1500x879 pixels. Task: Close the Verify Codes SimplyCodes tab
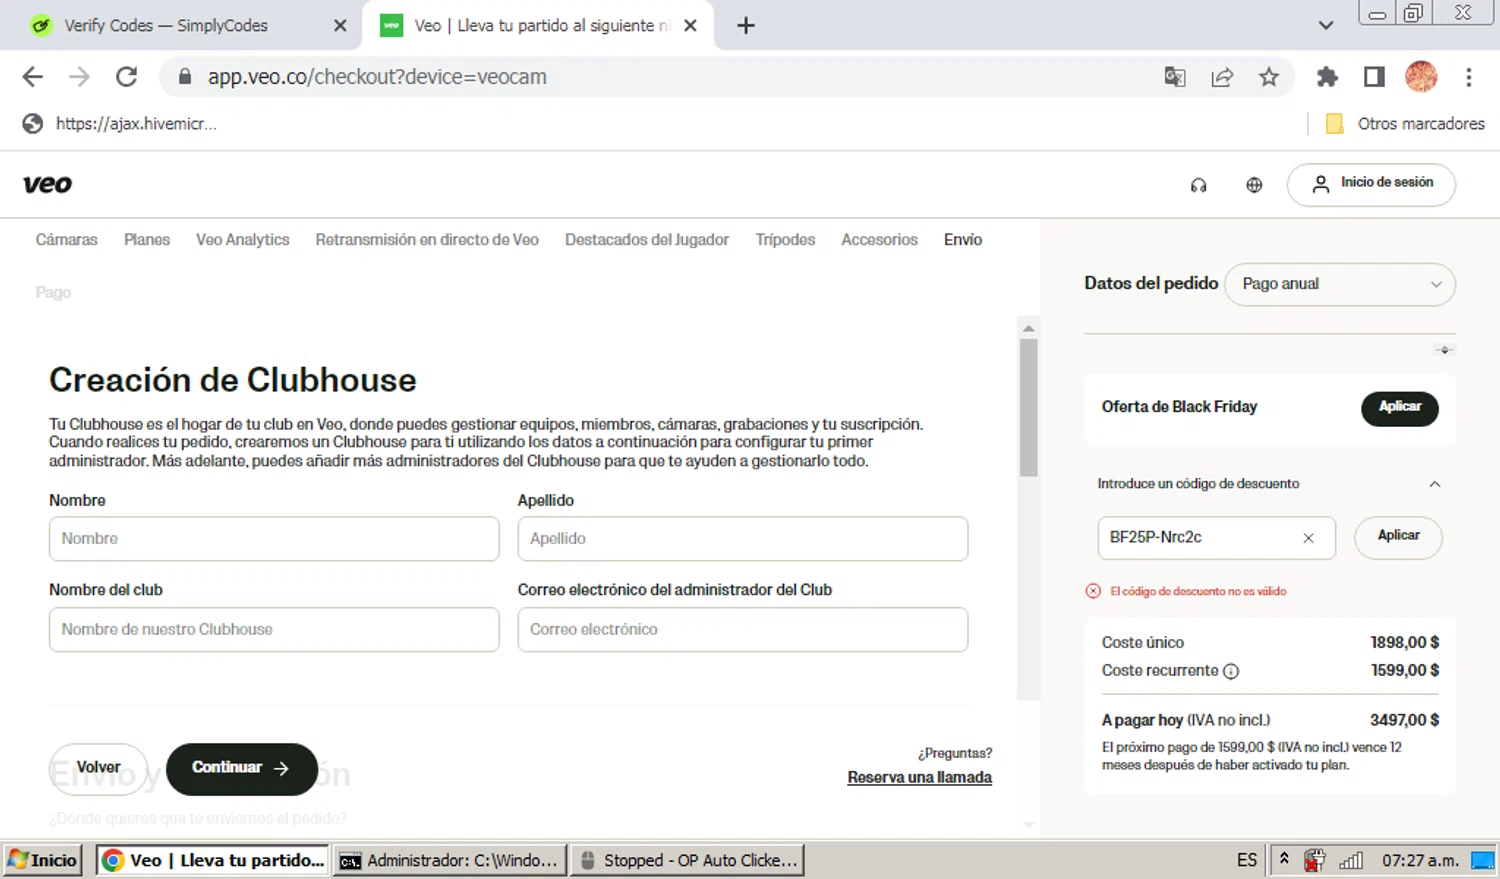point(340,26)
